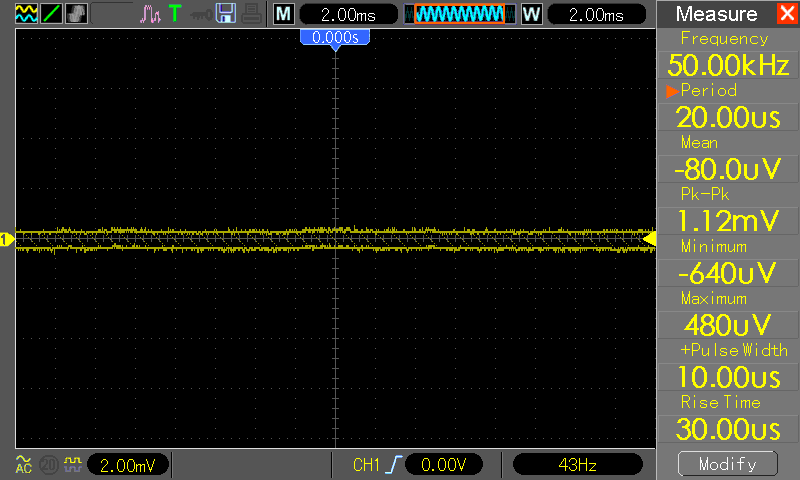The width and height of the screenshot is (800, 480).
Task: Click the gray 20 bandwidth limit icon
Action: (x=49, y=465)
